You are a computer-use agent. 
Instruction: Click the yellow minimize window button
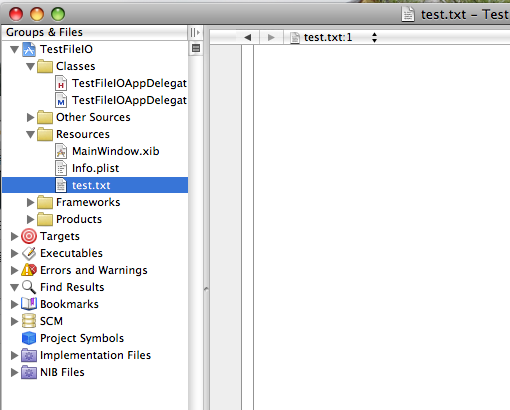[37, 14]
